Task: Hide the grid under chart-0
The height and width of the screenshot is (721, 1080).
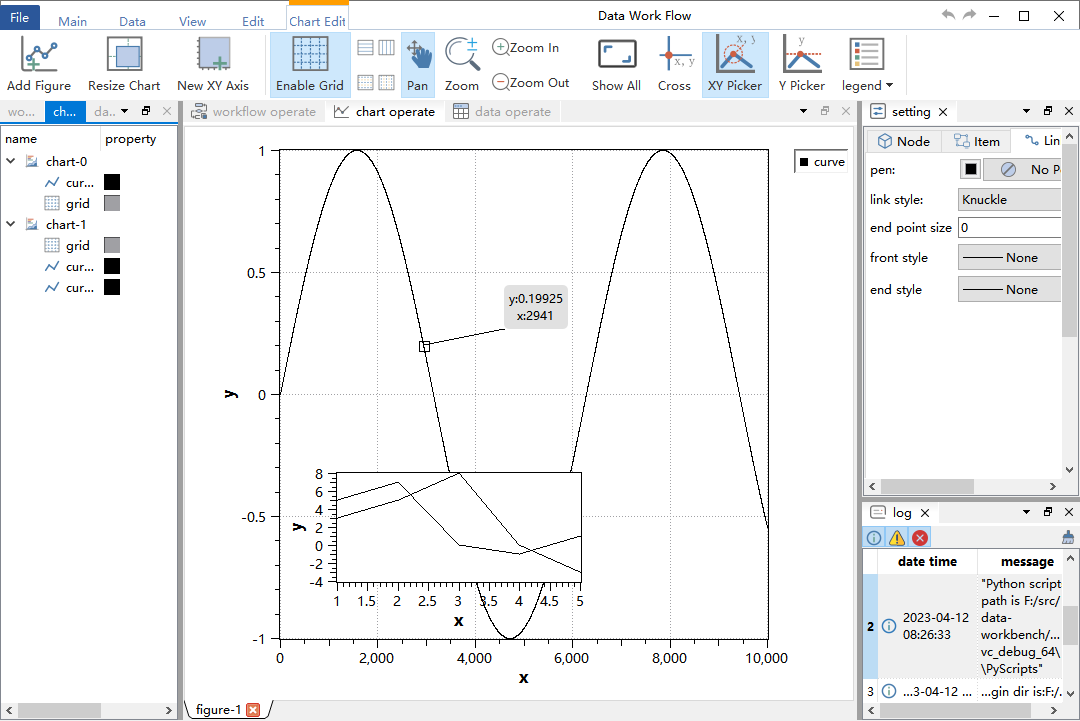Action: pos(76,203)
